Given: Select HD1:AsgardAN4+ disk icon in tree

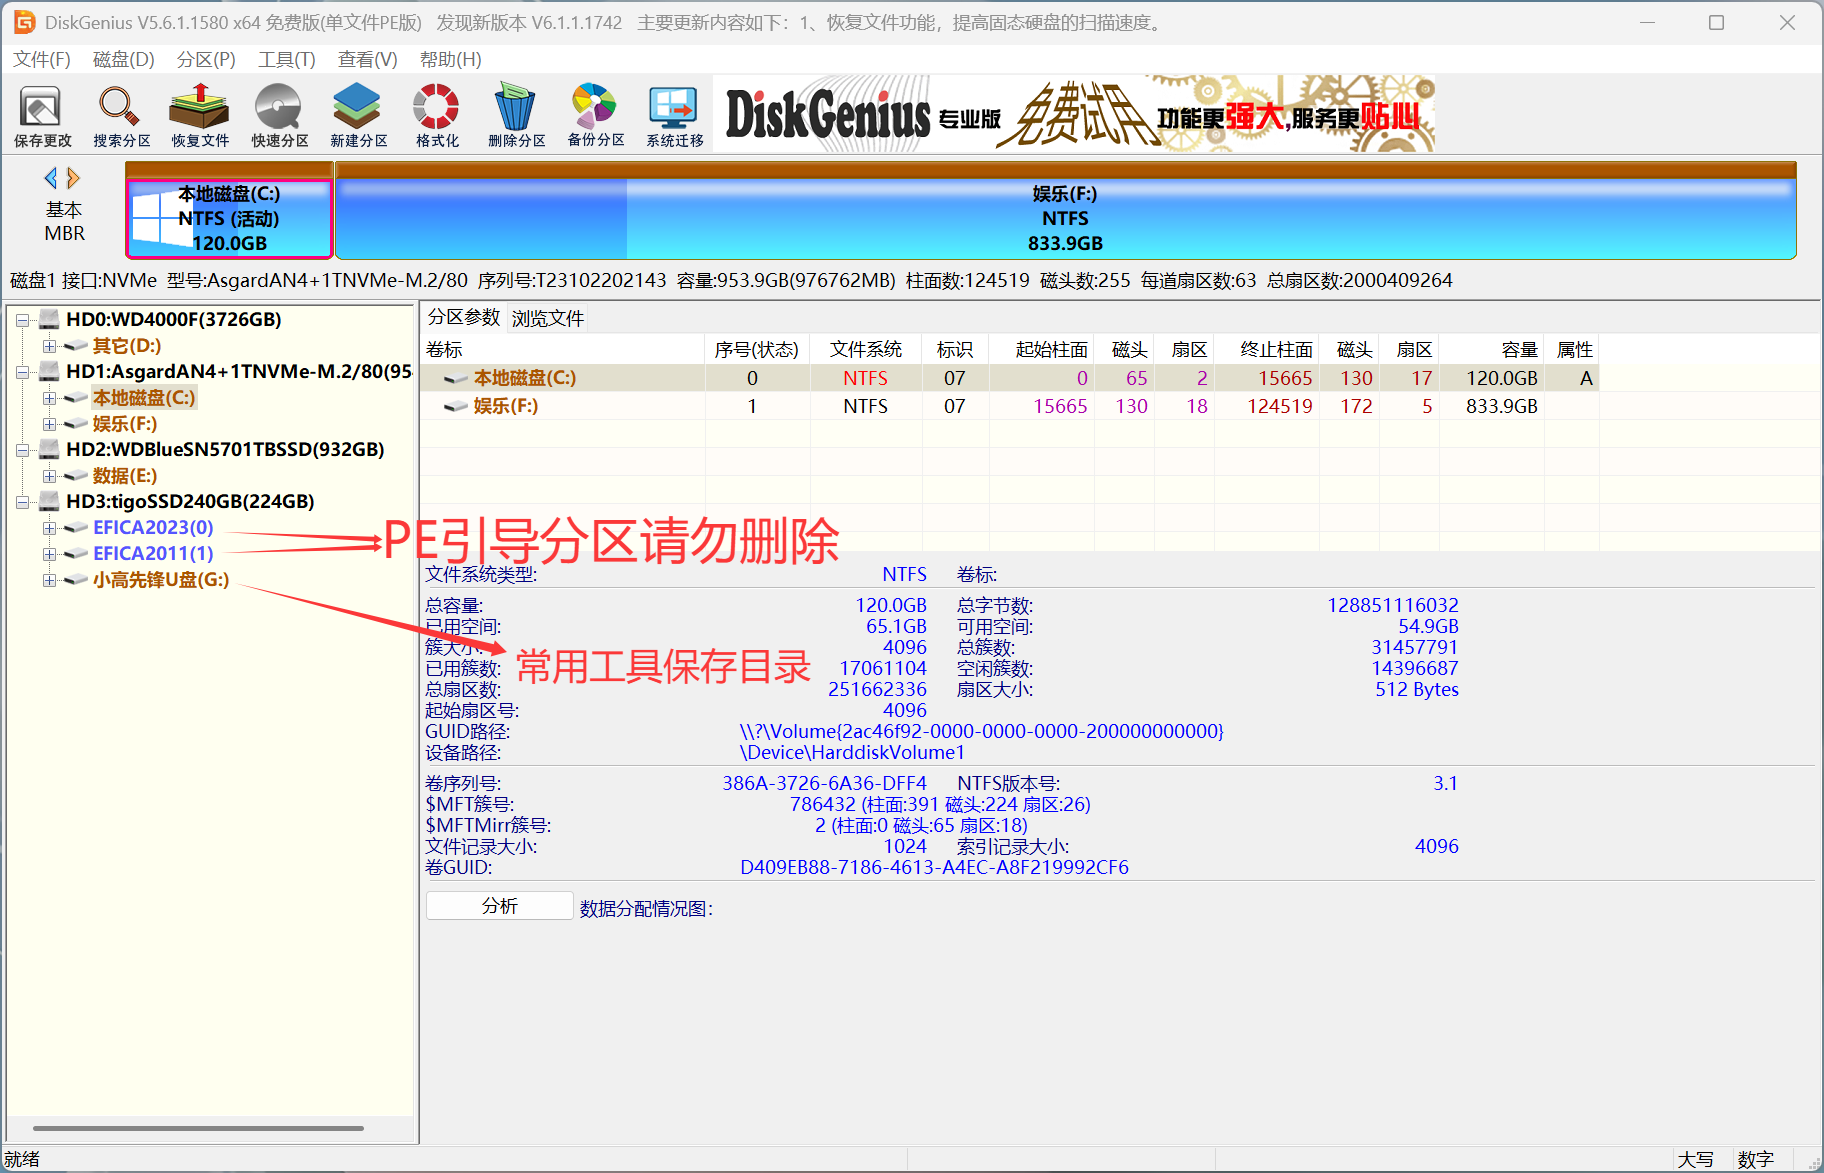Looking at the screenshot, I should [50, 372].
